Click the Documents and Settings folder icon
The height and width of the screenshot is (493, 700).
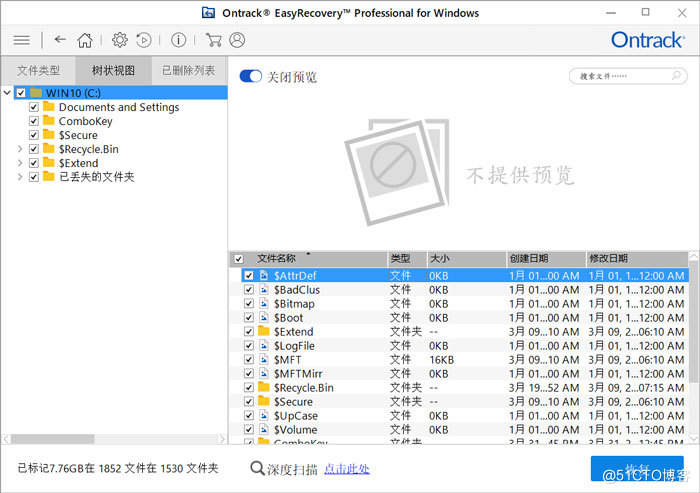(x=49, y=107)
